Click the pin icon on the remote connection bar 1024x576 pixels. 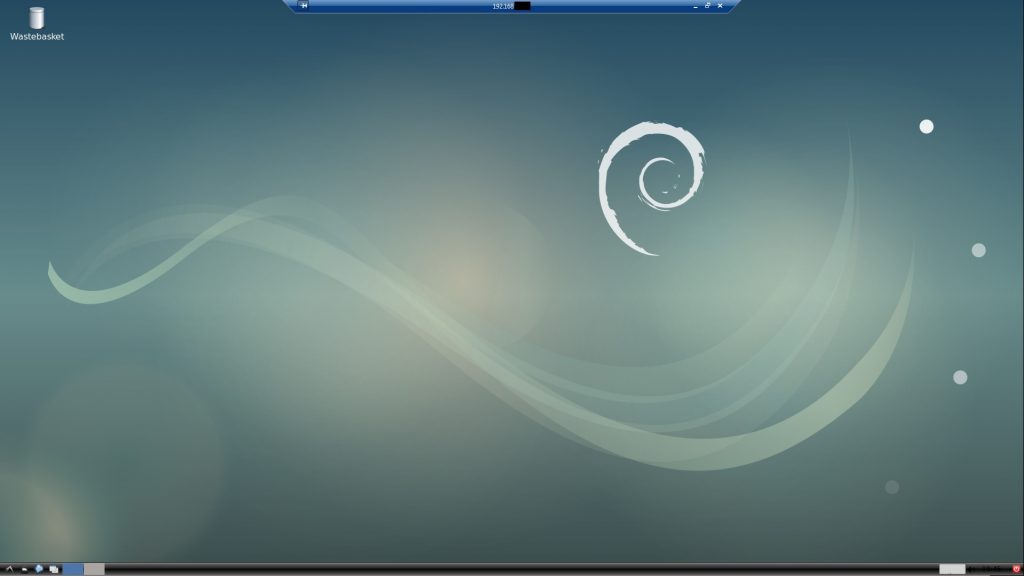point(303,5)
